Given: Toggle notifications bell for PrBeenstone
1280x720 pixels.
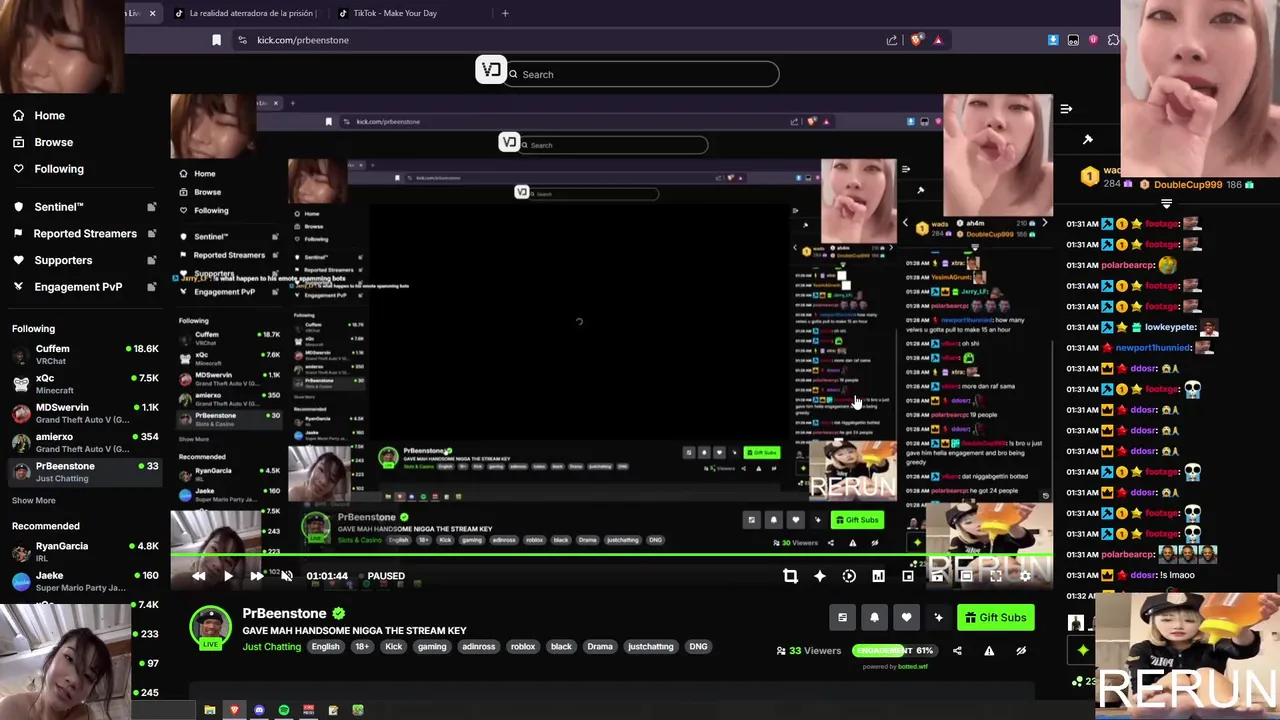Looking at the screenshot, I should [874, 618].
